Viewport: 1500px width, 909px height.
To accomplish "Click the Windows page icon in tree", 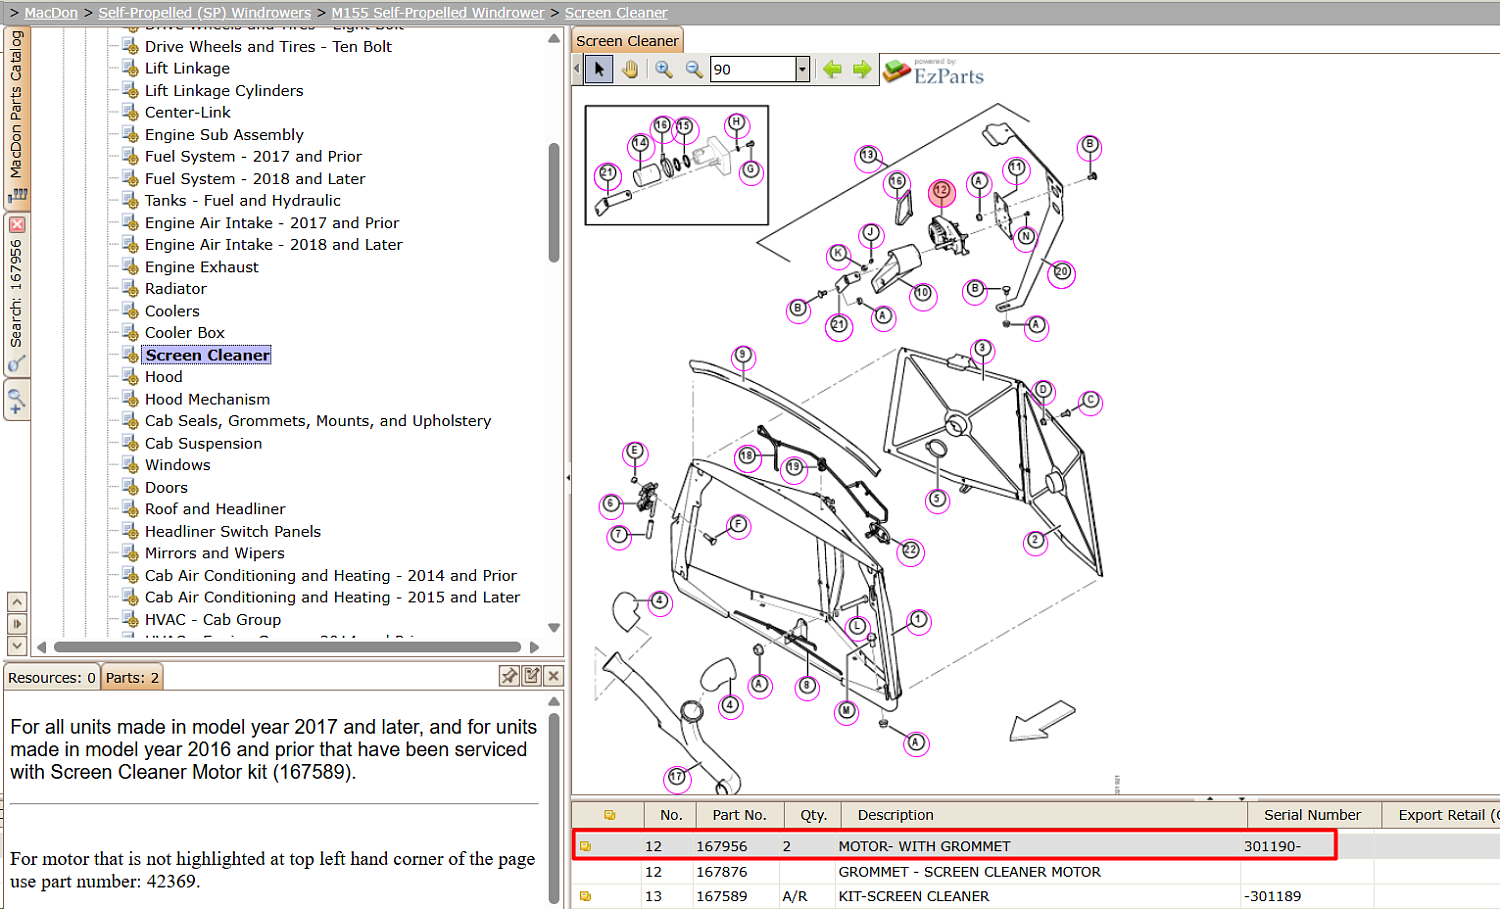I will click(130, 464).
